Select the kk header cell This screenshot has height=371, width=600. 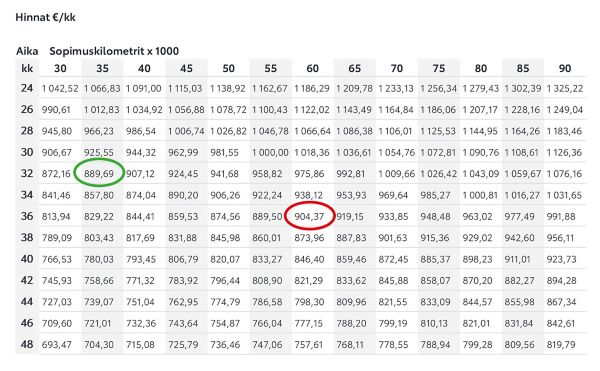click(x=27, y=68)
